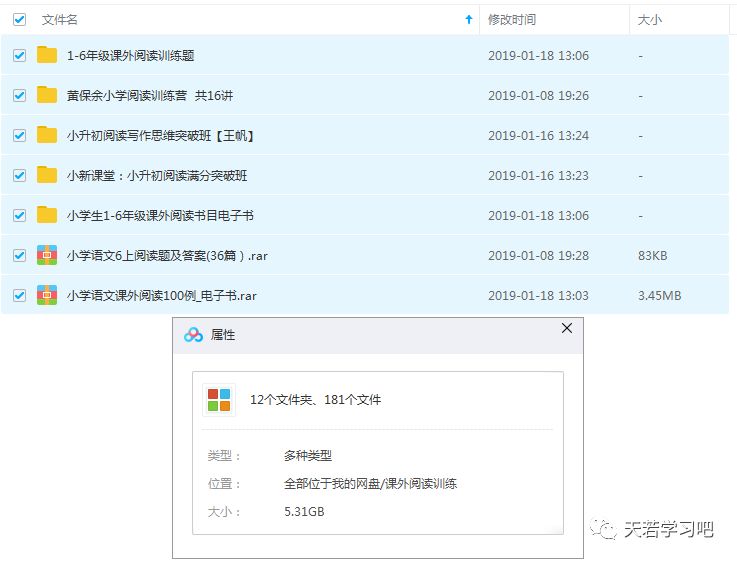This screenshot has width=737, height=561.
Task: Uncheck the 小新课堂 folder checkbox
Action: coord(19,175)
